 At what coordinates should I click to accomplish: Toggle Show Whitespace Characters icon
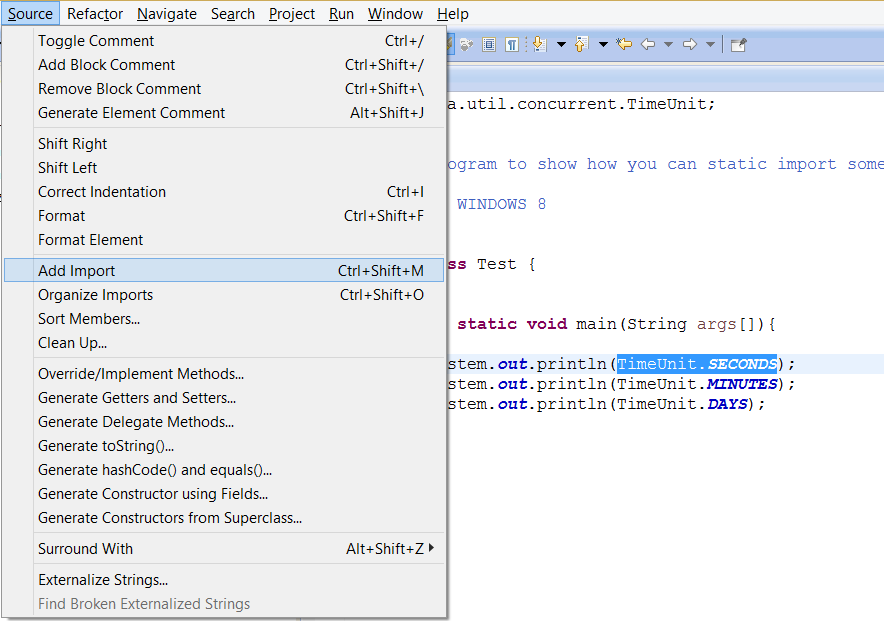(511, 44)
